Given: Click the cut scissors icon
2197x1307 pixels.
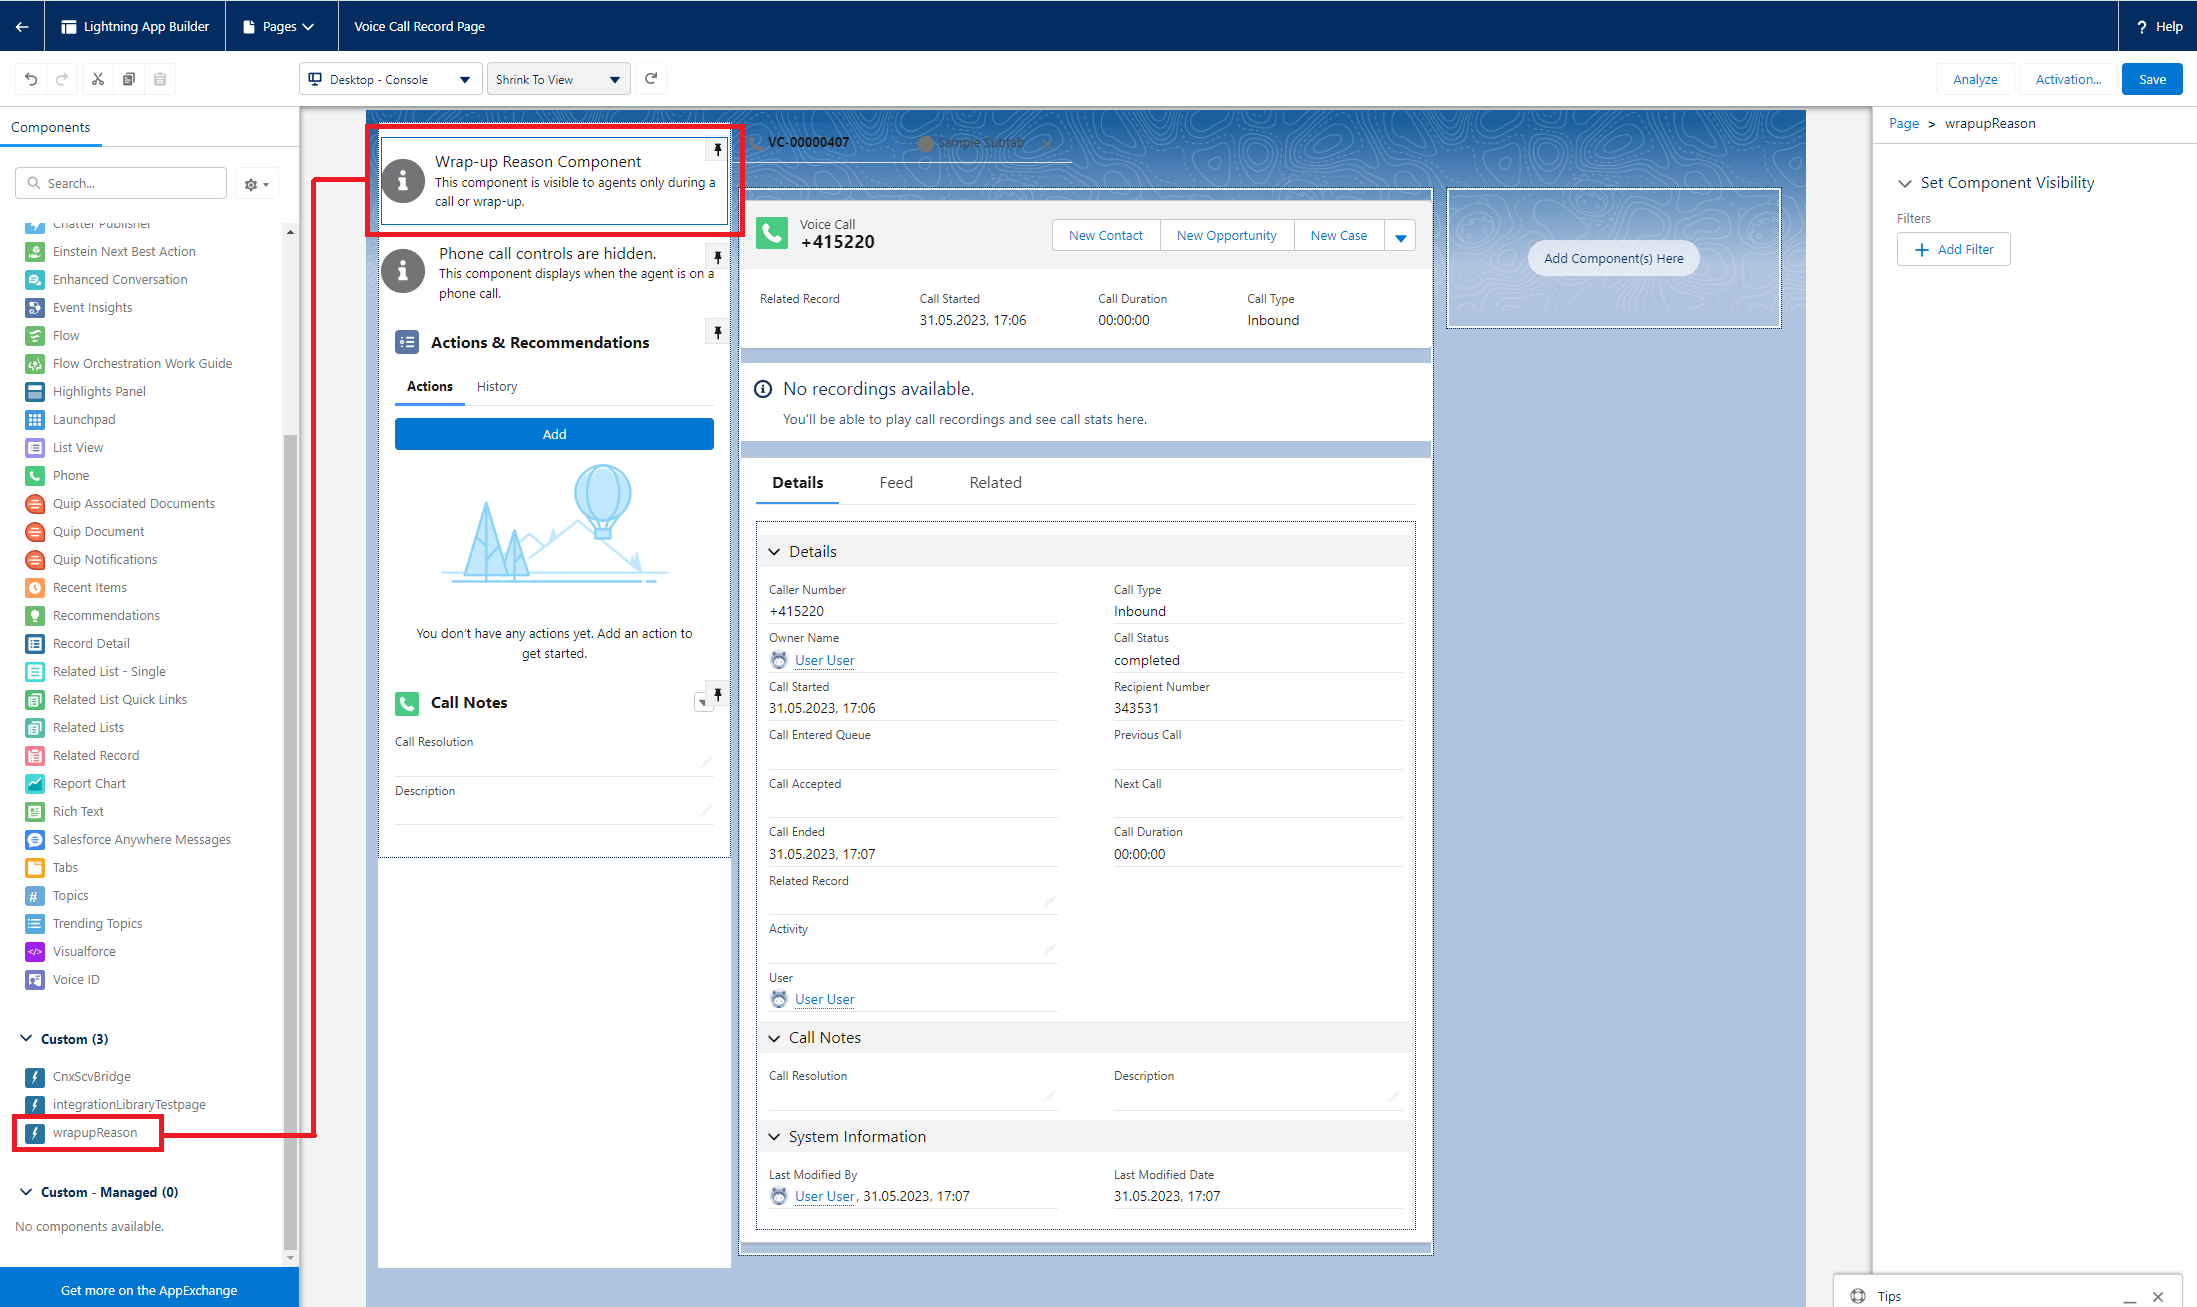Looking at the screenshot, I should (x=97, y=79).
